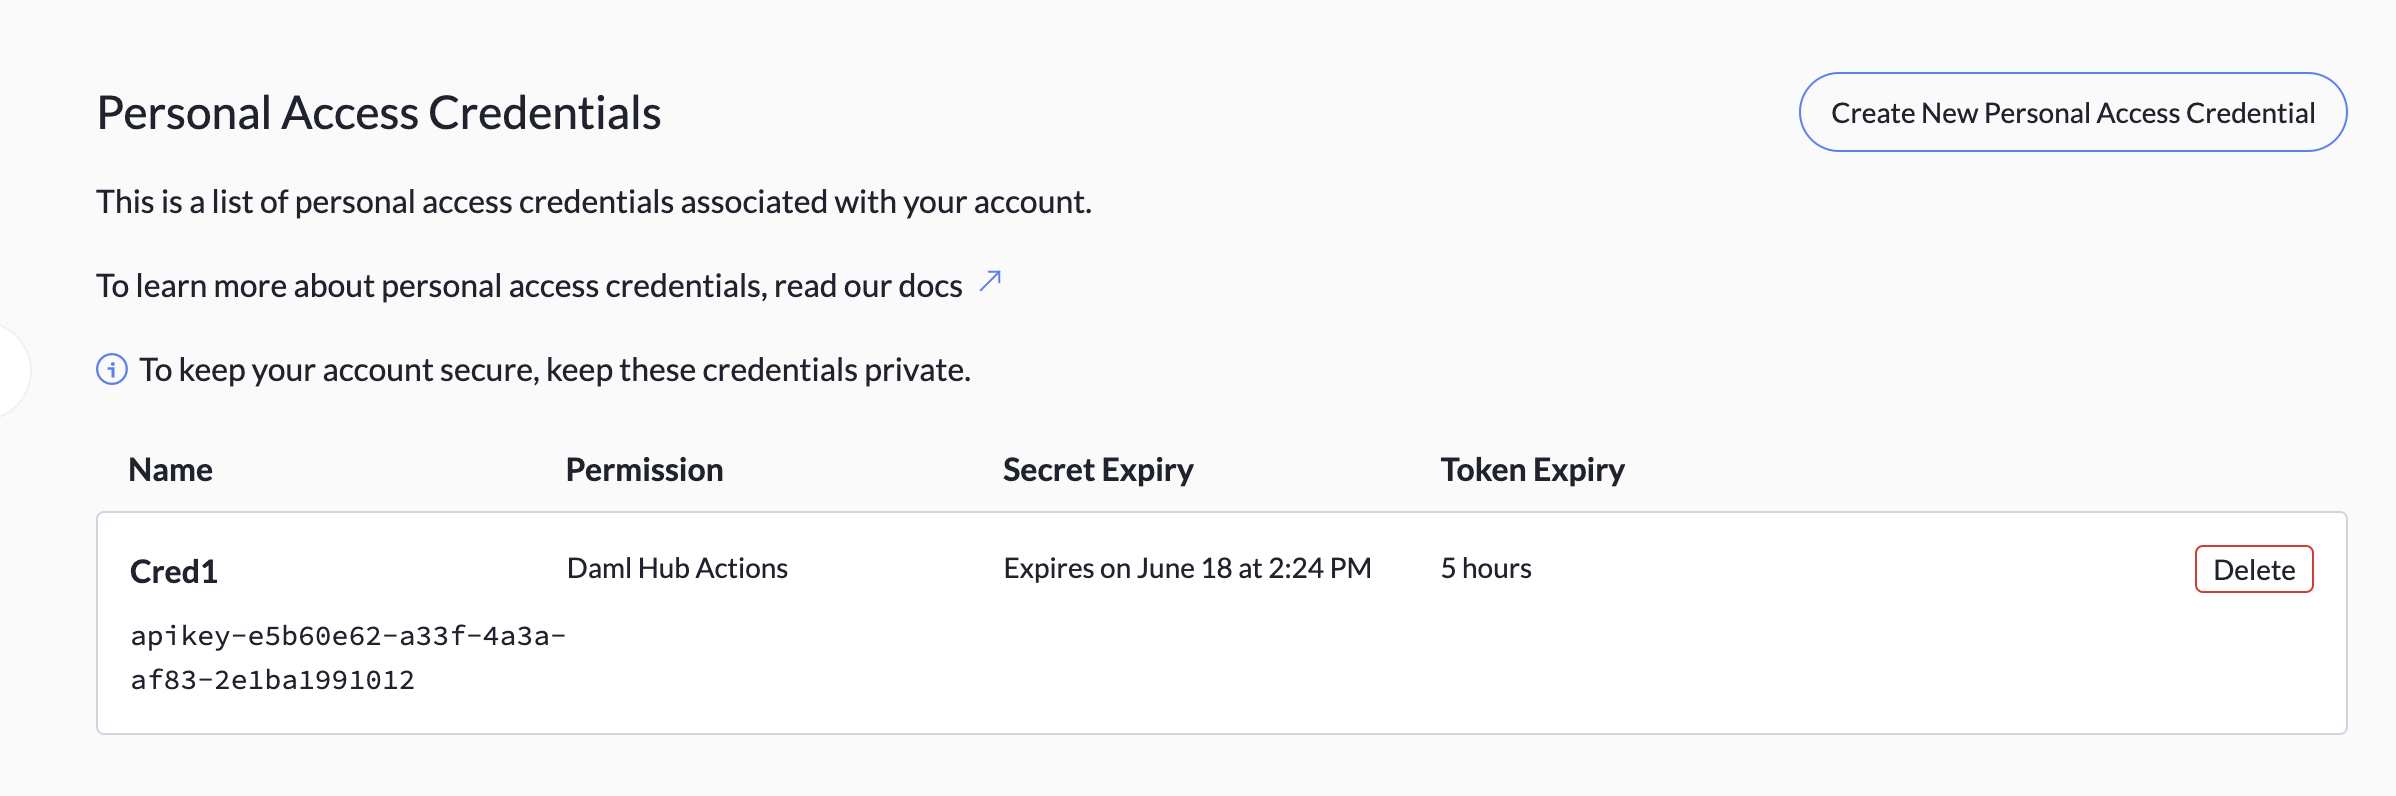The image size is (2396, 796).
Task: Click the Token Expiry column header
Action: [1531, 469]
